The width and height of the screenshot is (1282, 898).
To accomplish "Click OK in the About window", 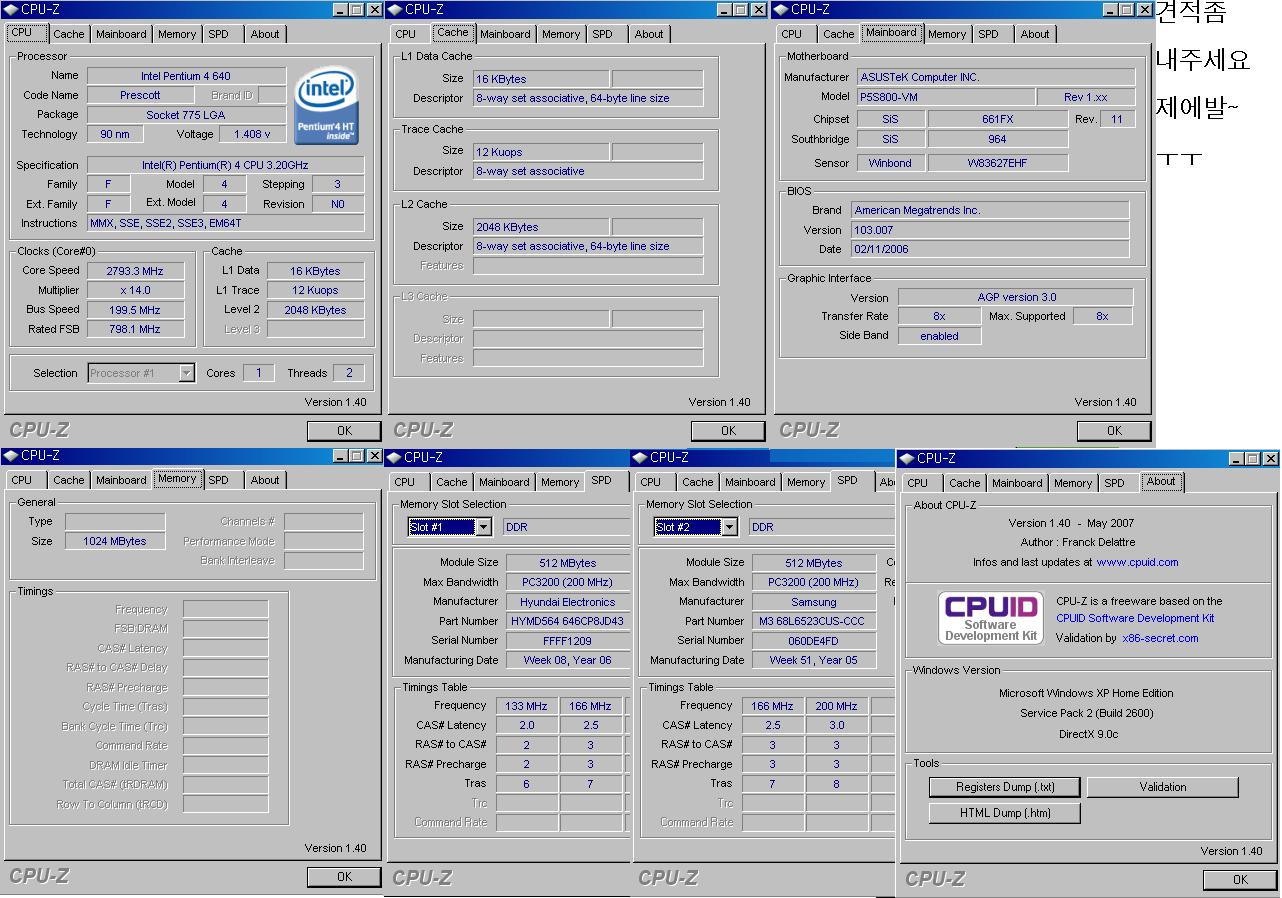I will pos(1240,880).
